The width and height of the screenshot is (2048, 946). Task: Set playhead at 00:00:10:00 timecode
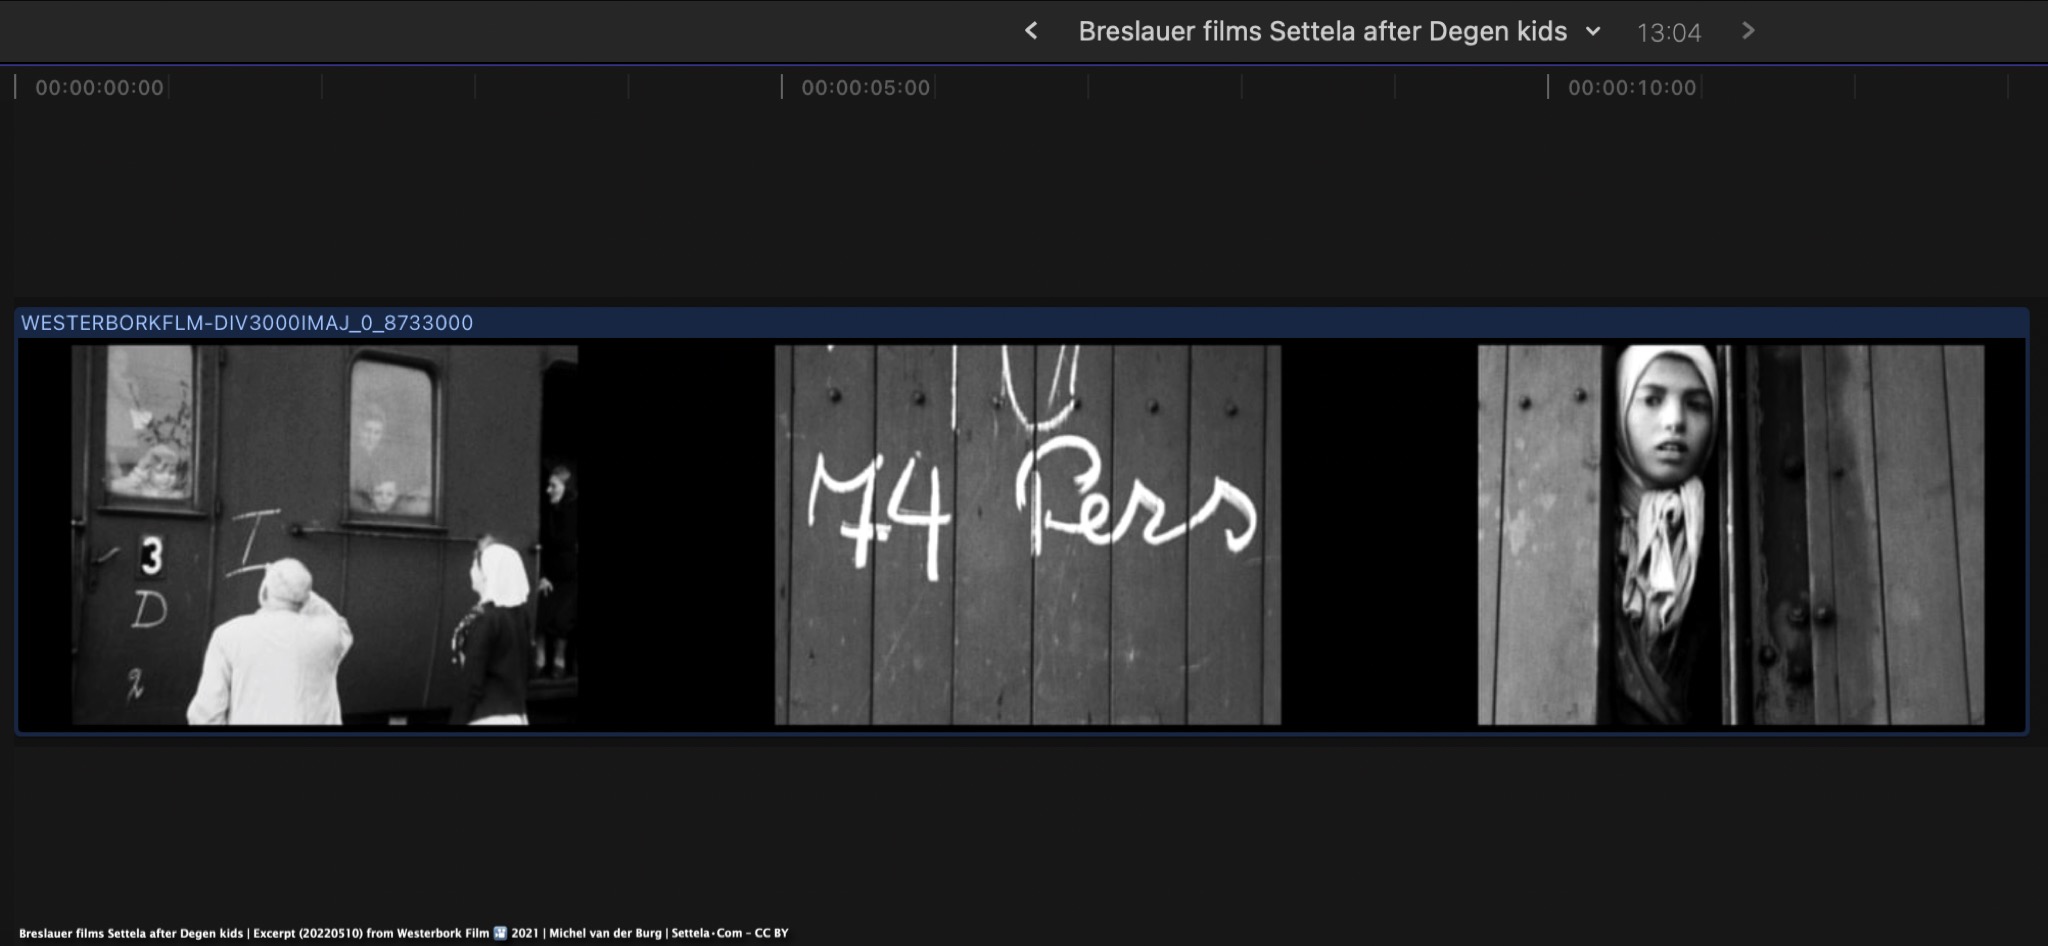click(1631, 88)
